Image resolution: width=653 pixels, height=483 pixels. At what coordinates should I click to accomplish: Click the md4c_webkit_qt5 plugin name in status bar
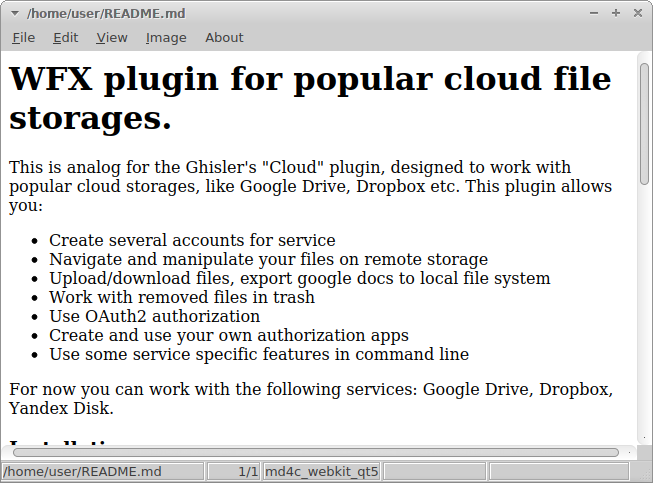(x=322, y=472)
